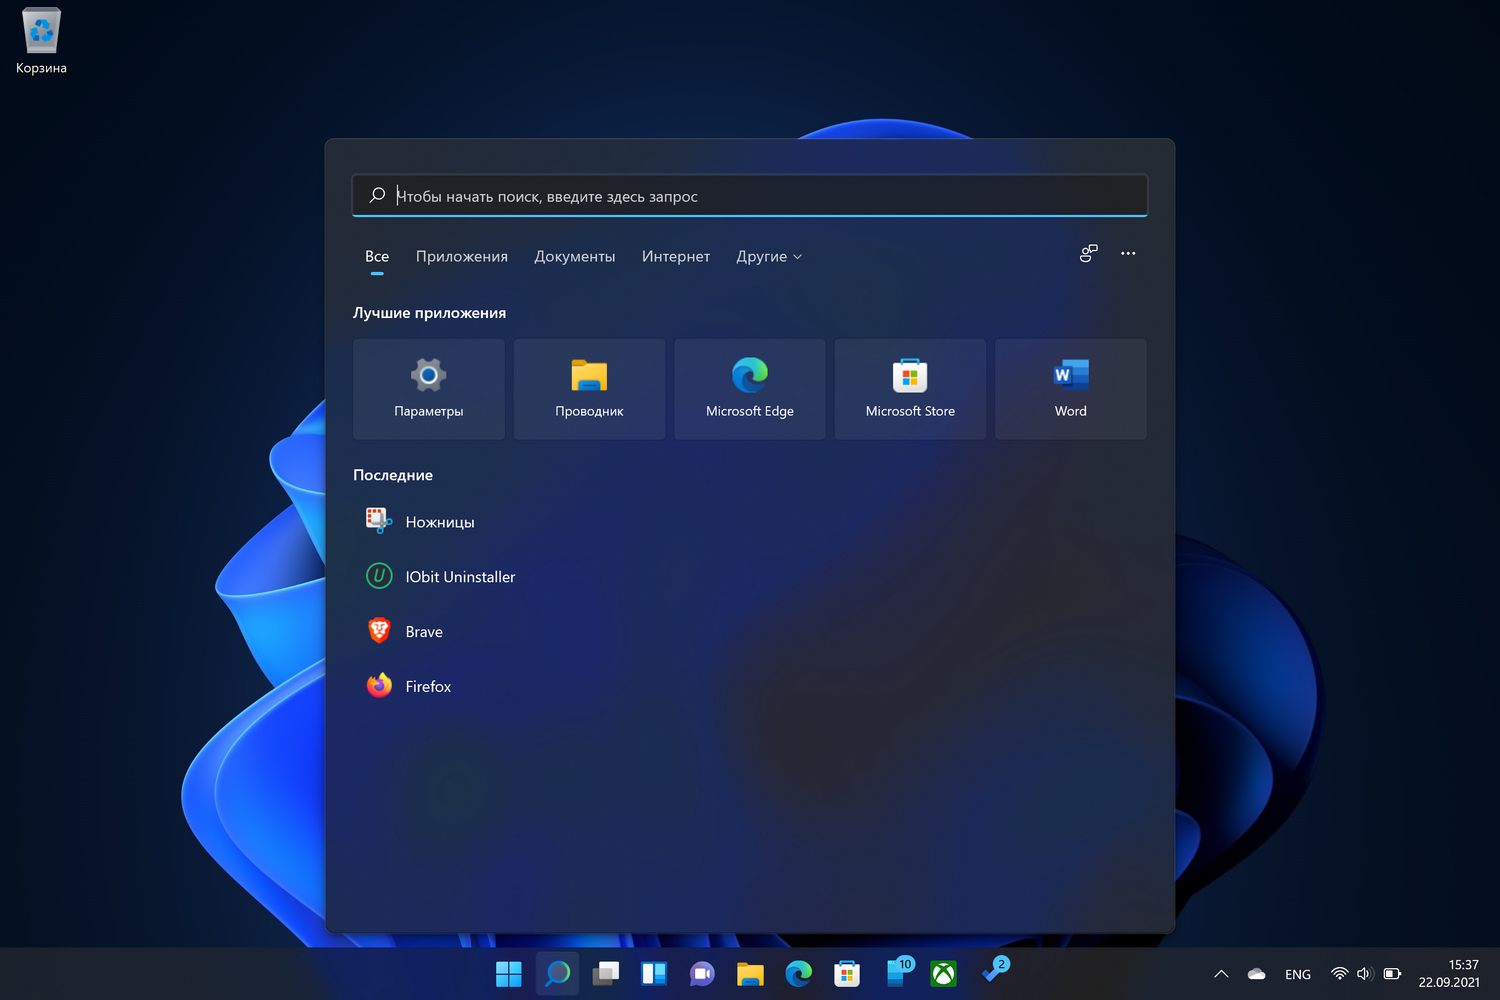Switch to the Документы tab
The image size is (1500, 1000).
(x=574, y=257)
